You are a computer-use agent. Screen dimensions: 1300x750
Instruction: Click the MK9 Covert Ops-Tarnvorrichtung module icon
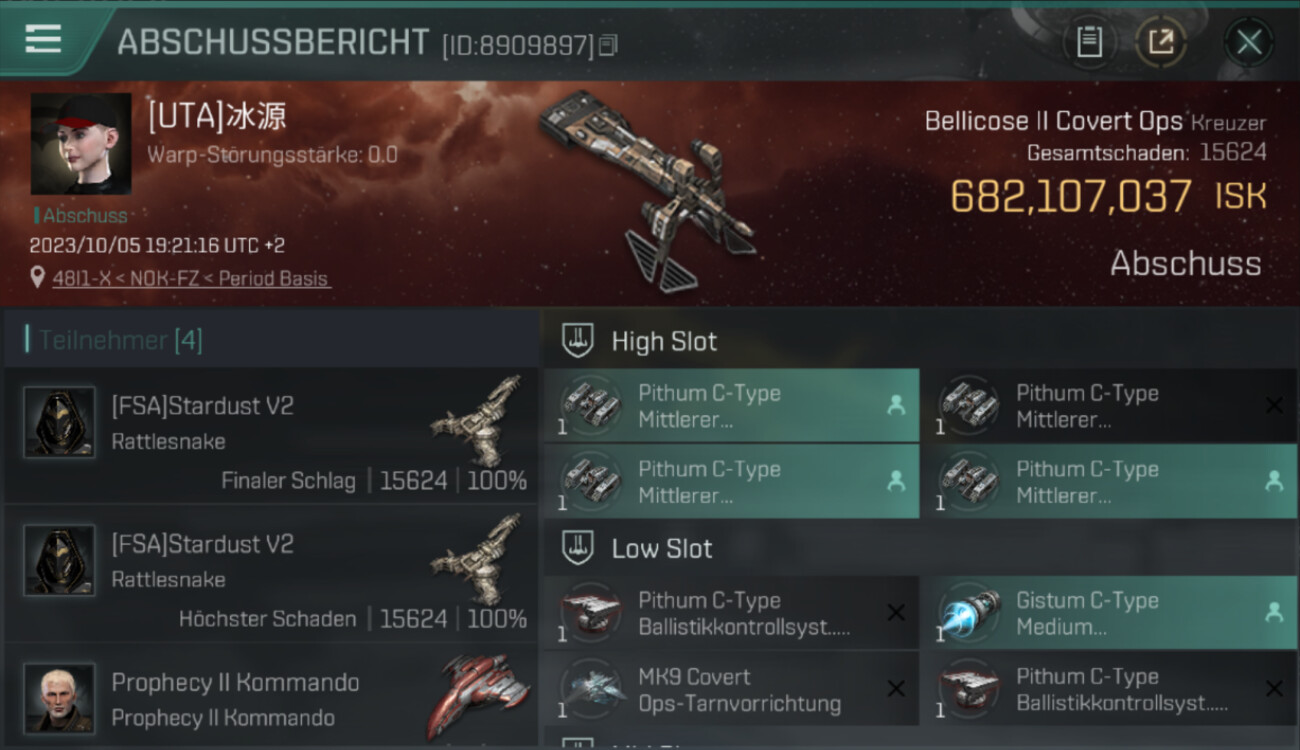pyautogui.click(x=592, y=688)
